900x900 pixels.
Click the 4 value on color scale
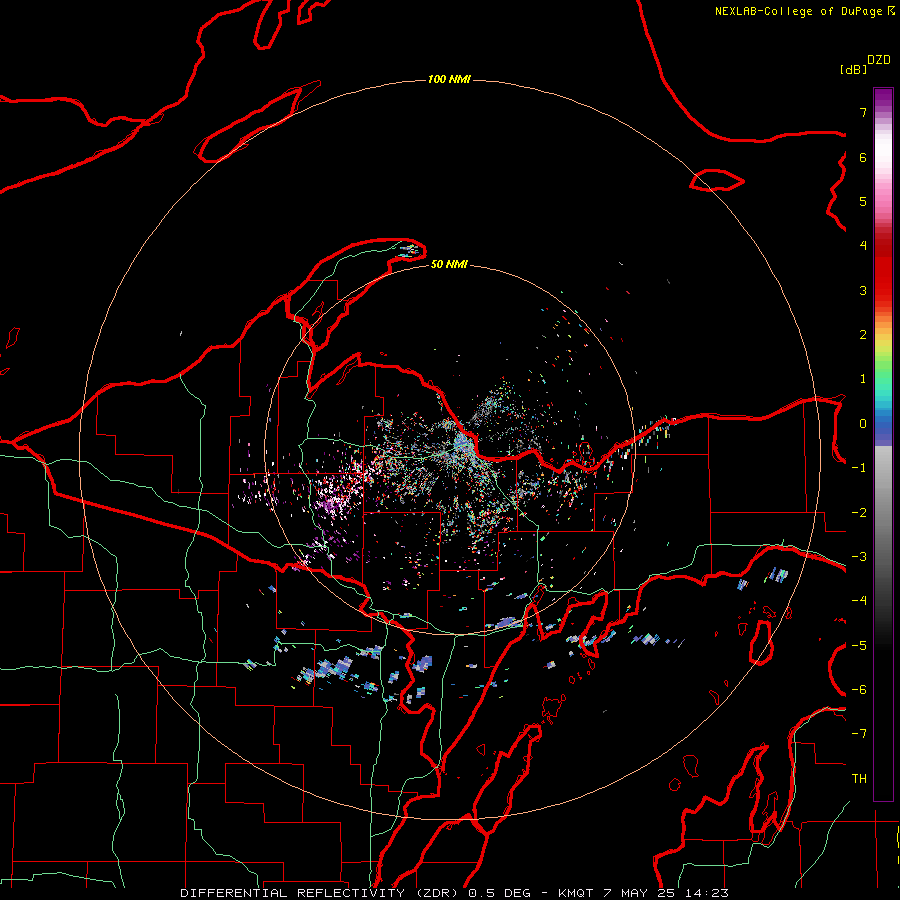(x=863, y=246)
